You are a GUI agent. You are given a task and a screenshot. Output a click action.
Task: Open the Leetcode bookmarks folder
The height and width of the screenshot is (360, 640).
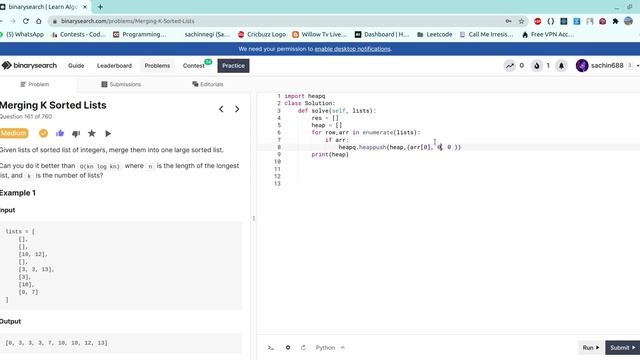tap(434, 35)
